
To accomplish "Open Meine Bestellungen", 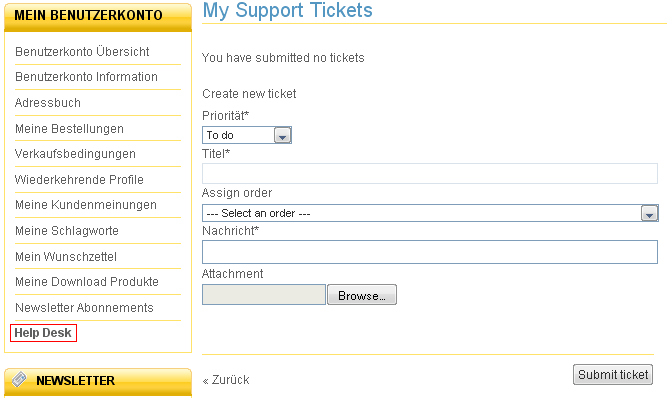I will 69,129.
